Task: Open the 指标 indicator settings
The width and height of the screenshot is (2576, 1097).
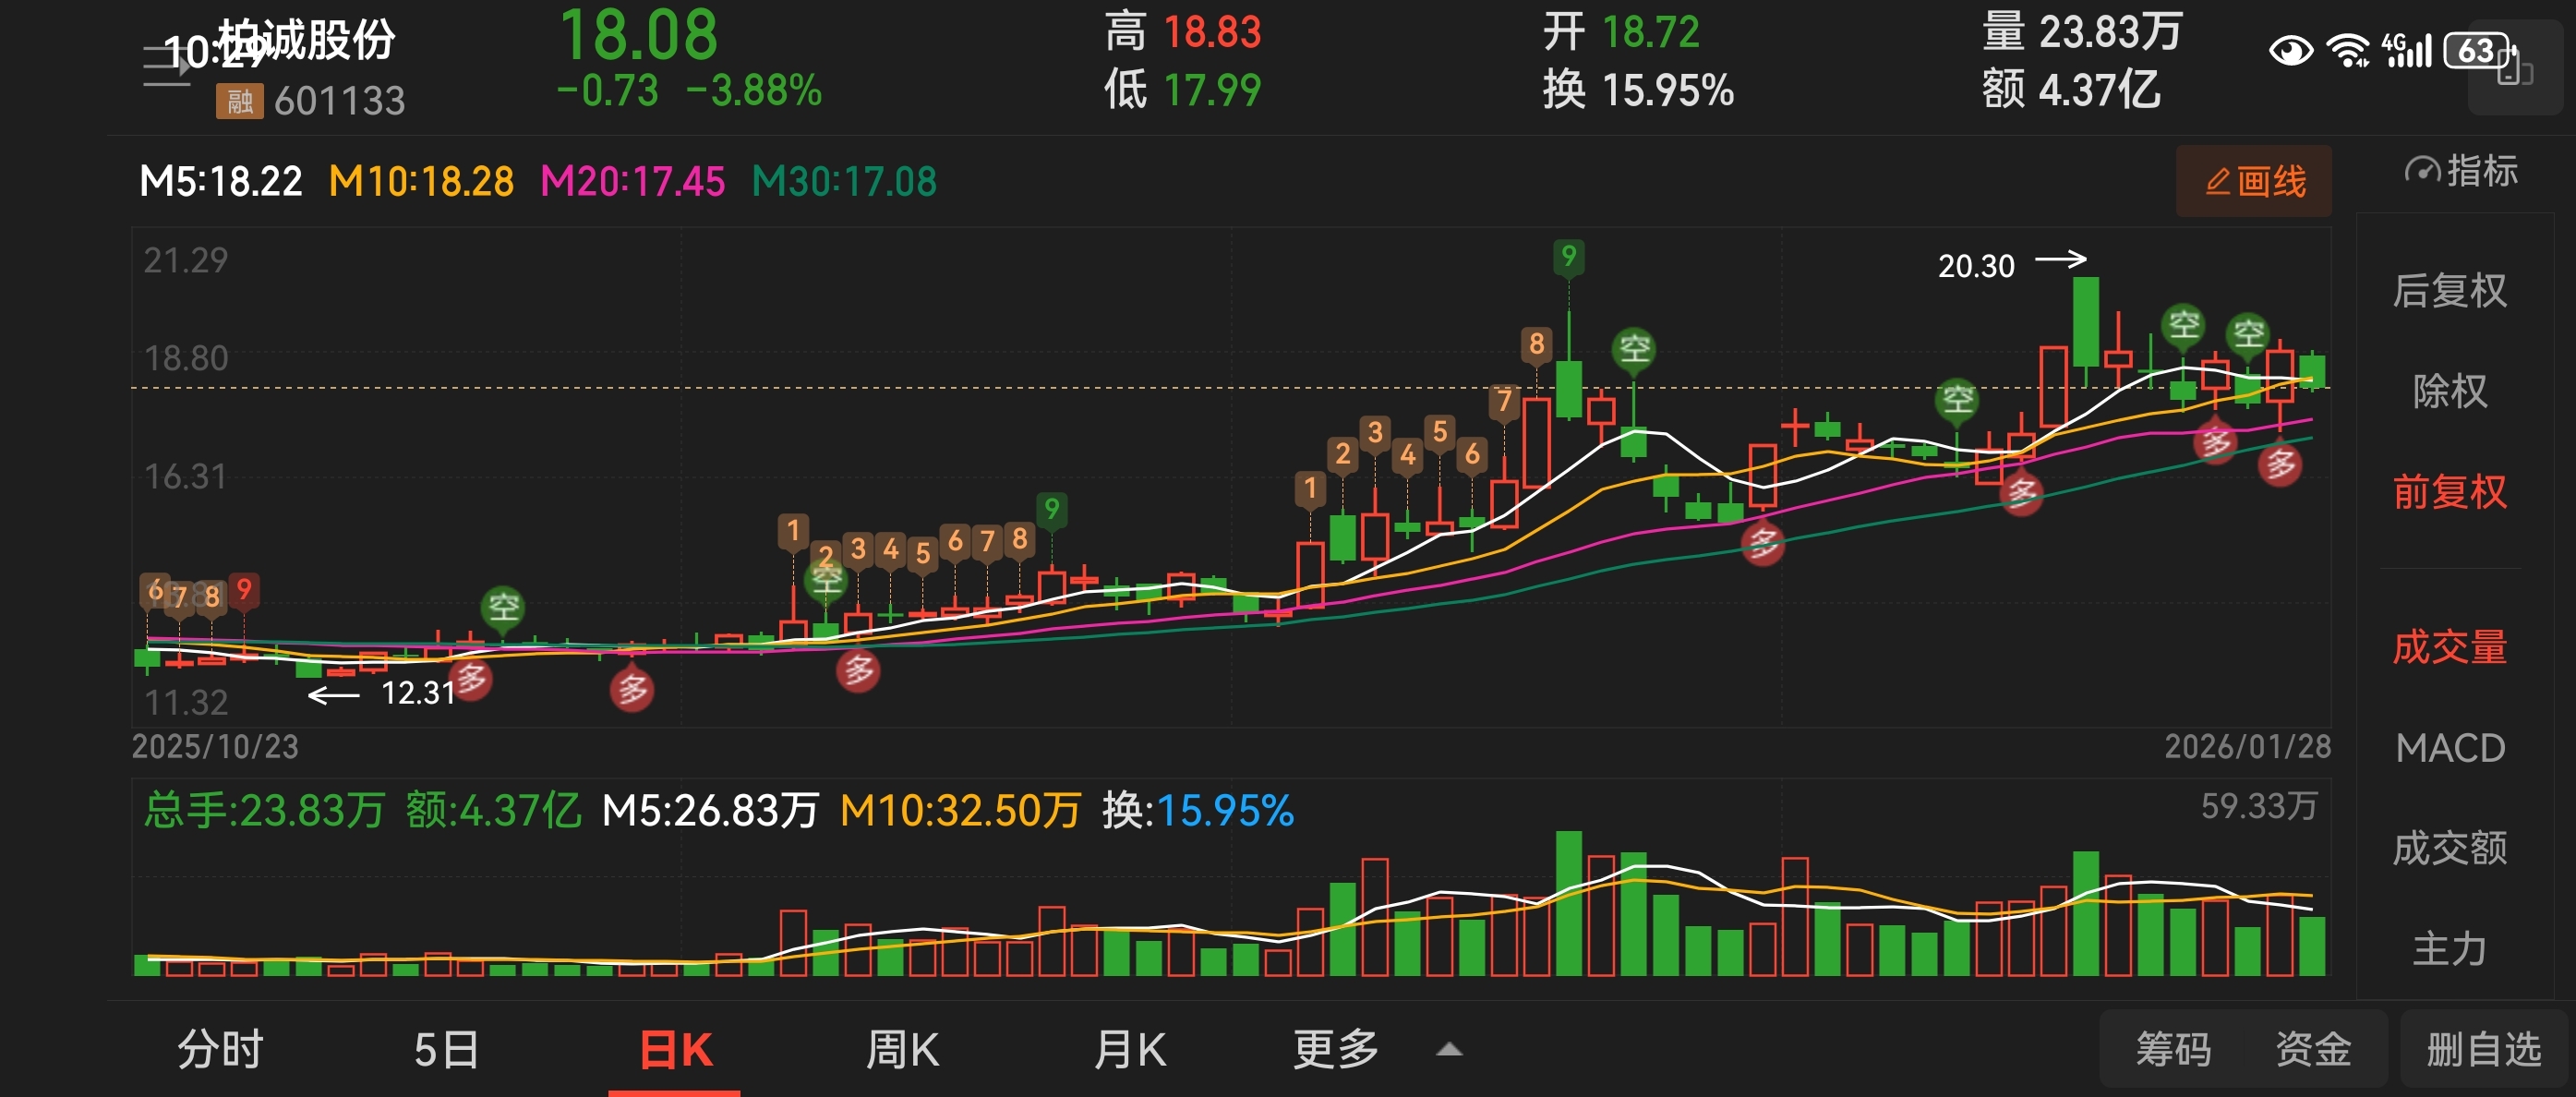Action: (2461, 171)
